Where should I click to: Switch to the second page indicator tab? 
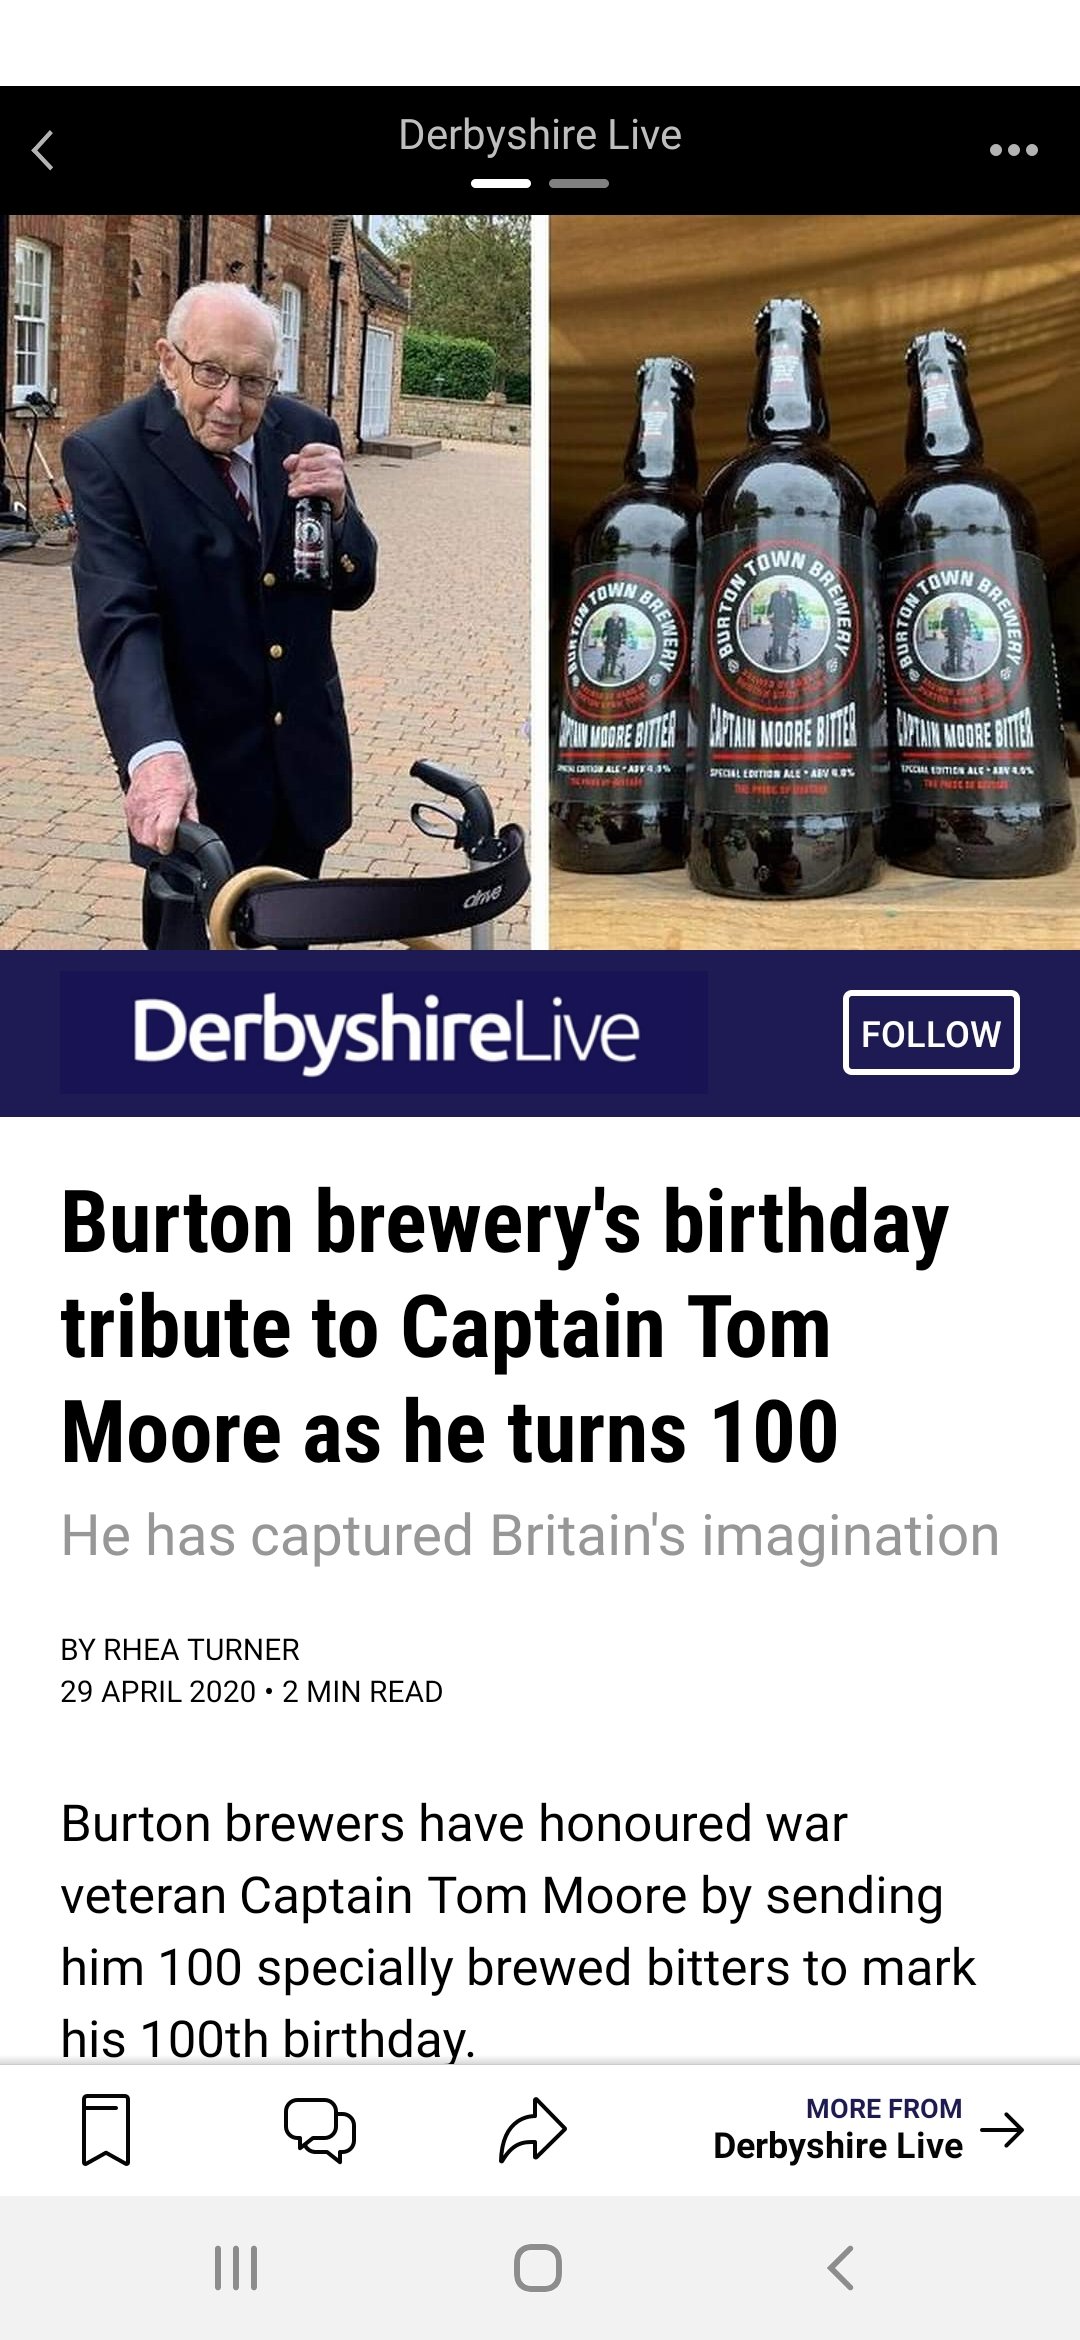tap(579, 184)
